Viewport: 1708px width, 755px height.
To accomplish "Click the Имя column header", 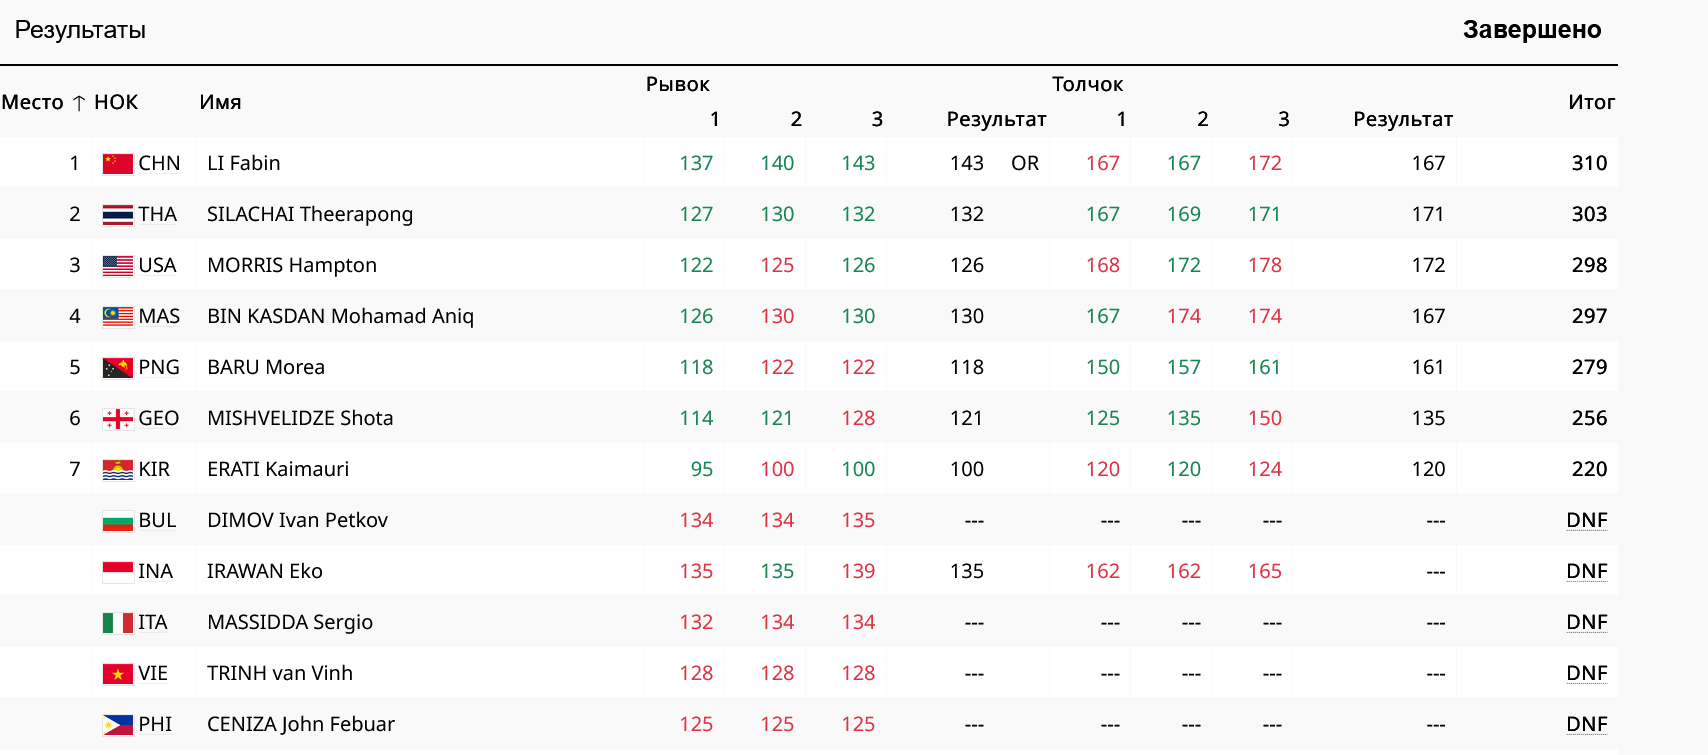I will [220, 102].
